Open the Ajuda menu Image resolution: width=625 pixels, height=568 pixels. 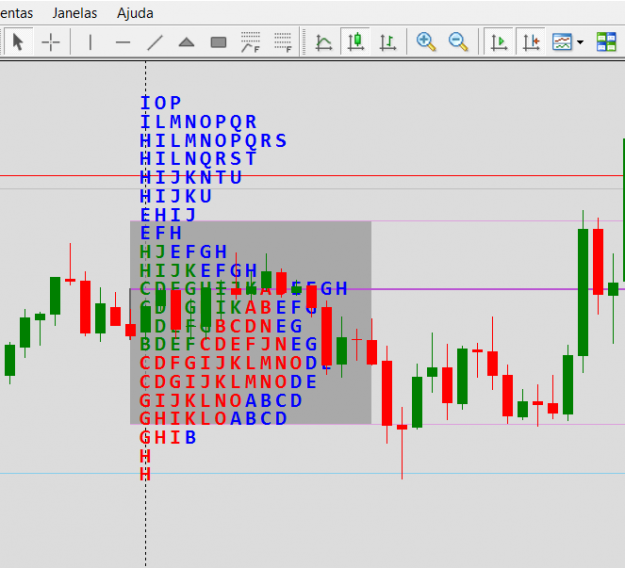135,13
